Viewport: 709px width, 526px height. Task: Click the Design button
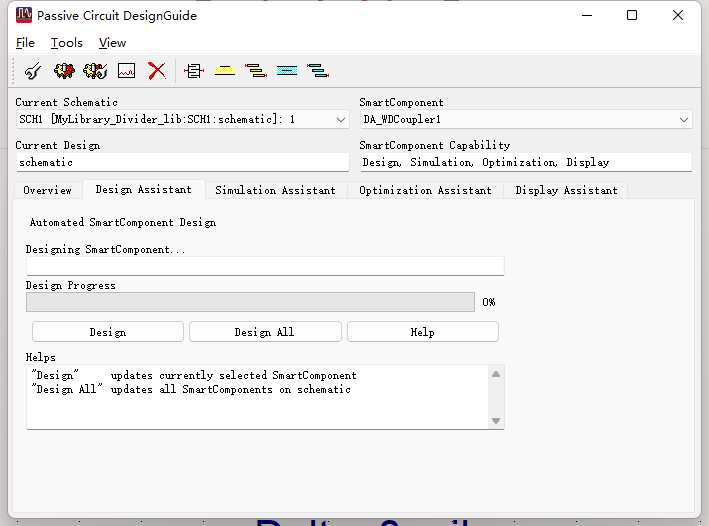pyautogui.click(x=108, y=332)
